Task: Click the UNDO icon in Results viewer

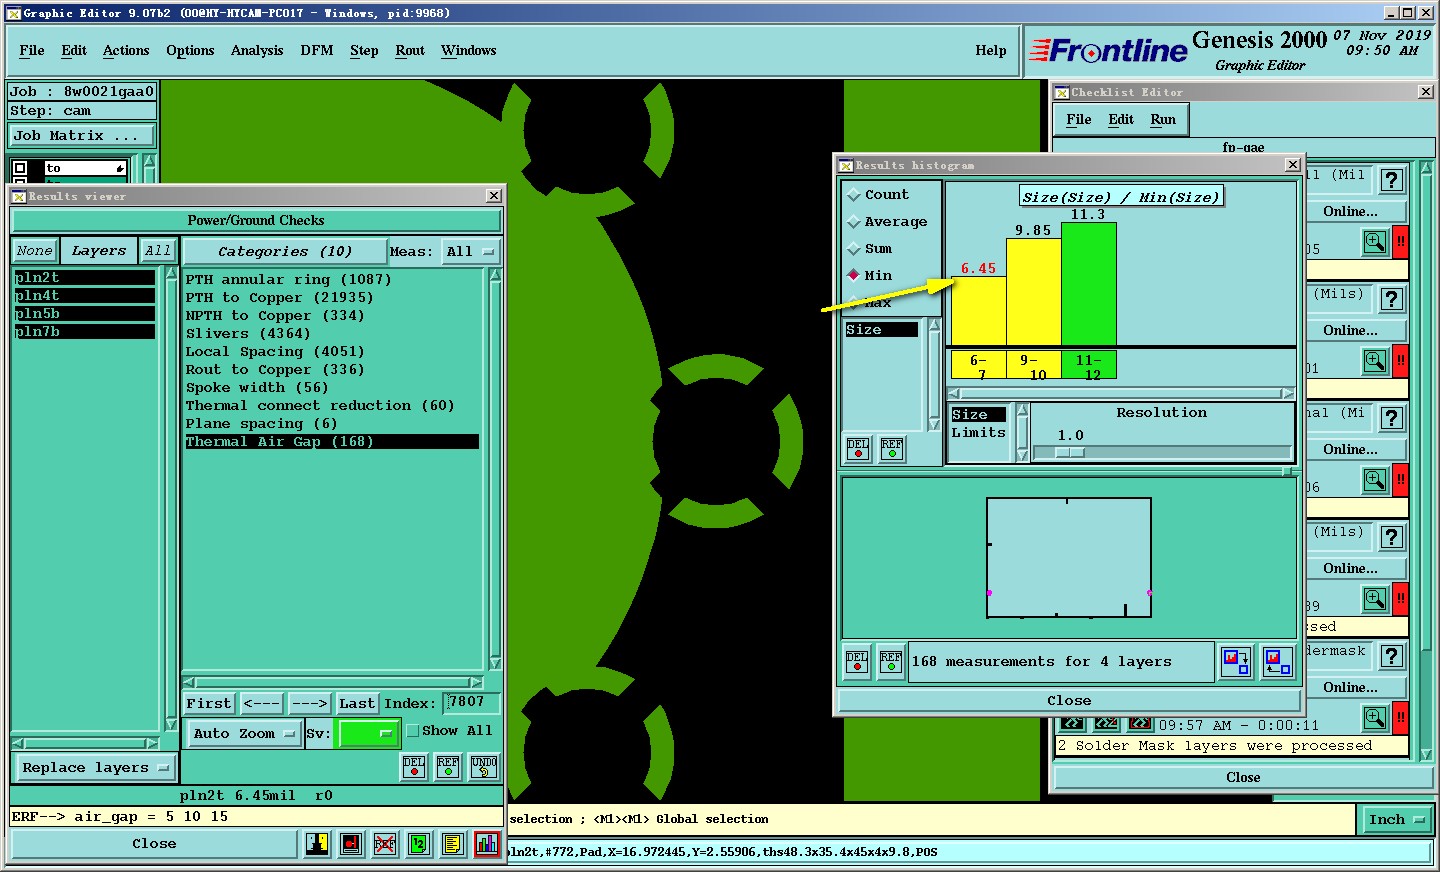Action: coord(484,767)
